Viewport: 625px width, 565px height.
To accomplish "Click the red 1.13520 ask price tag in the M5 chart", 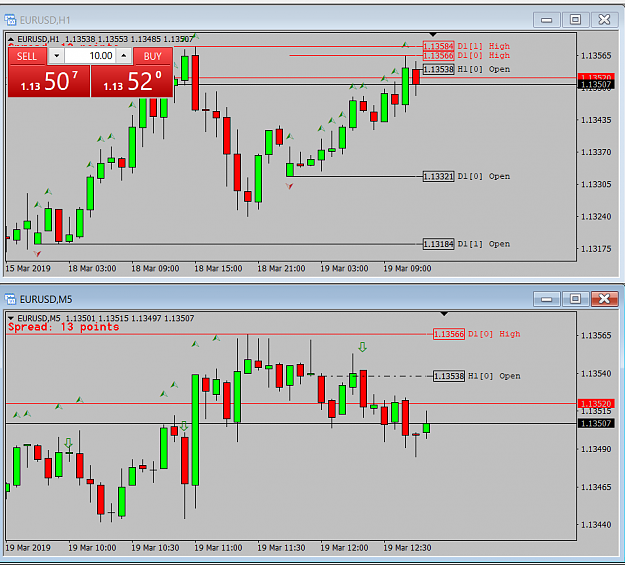I will (596, 404).
